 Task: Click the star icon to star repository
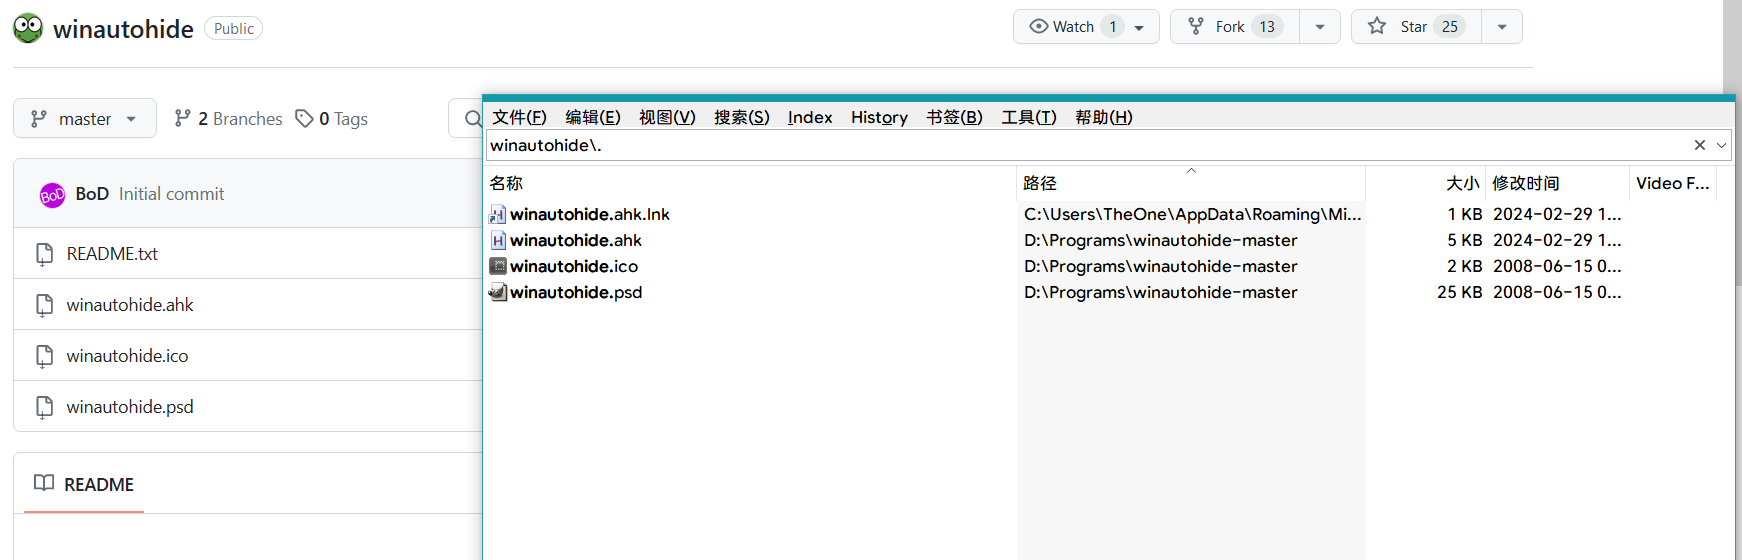[x=1377, y=27]
